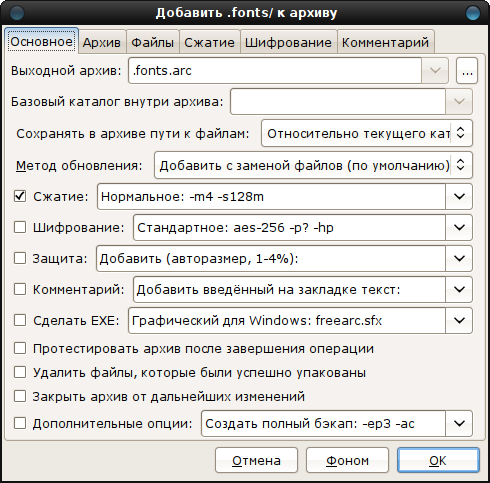
Task: Switch to the Сжатие tab
Action: pyautogui.click(x=210, y=42)
